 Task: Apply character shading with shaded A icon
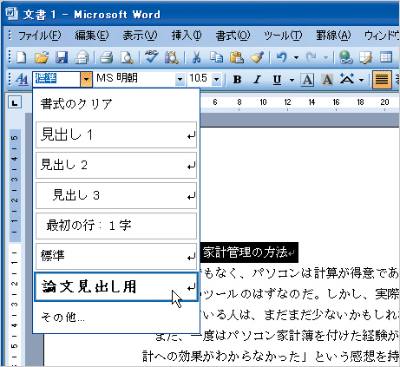tap(327, 80)
